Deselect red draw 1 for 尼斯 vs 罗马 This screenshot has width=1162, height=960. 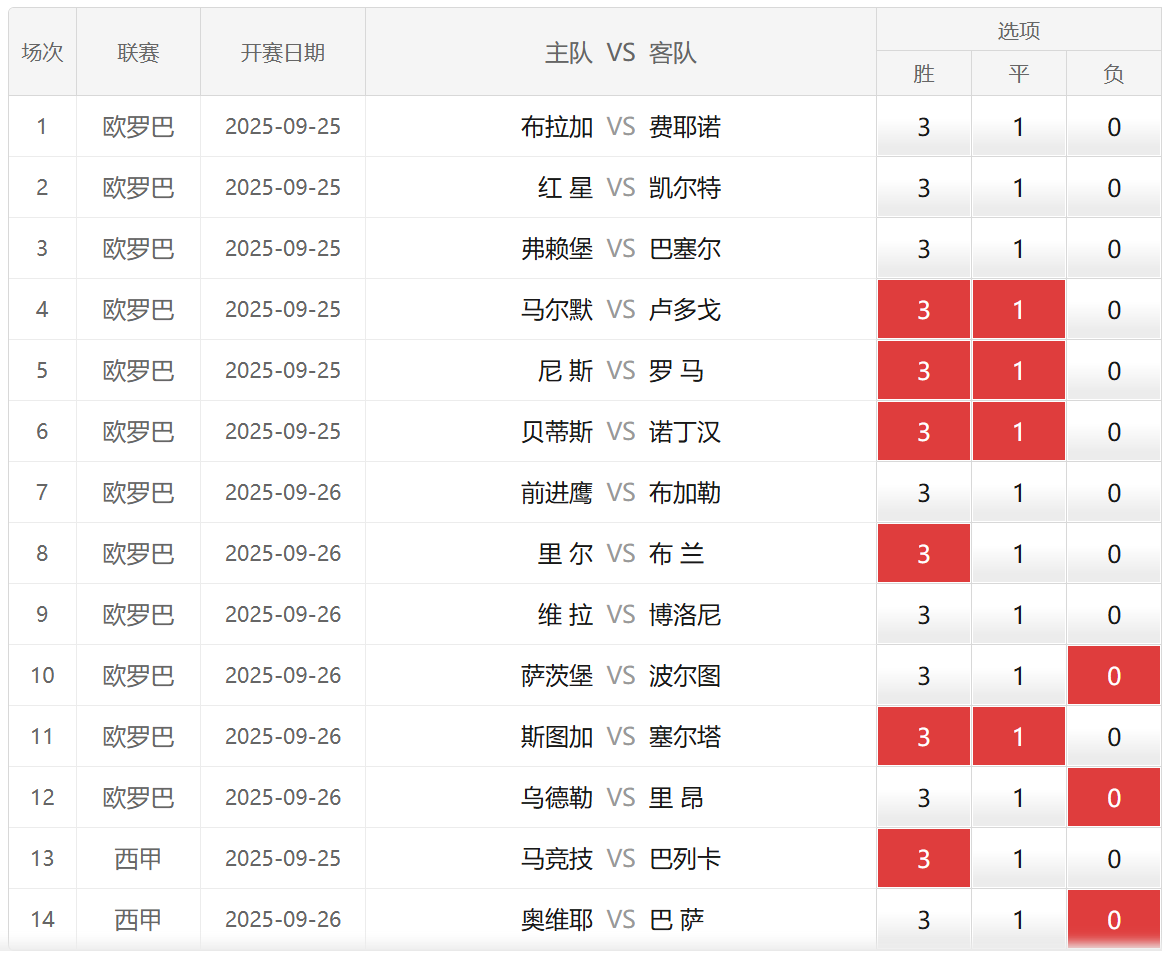(1018, 371)
